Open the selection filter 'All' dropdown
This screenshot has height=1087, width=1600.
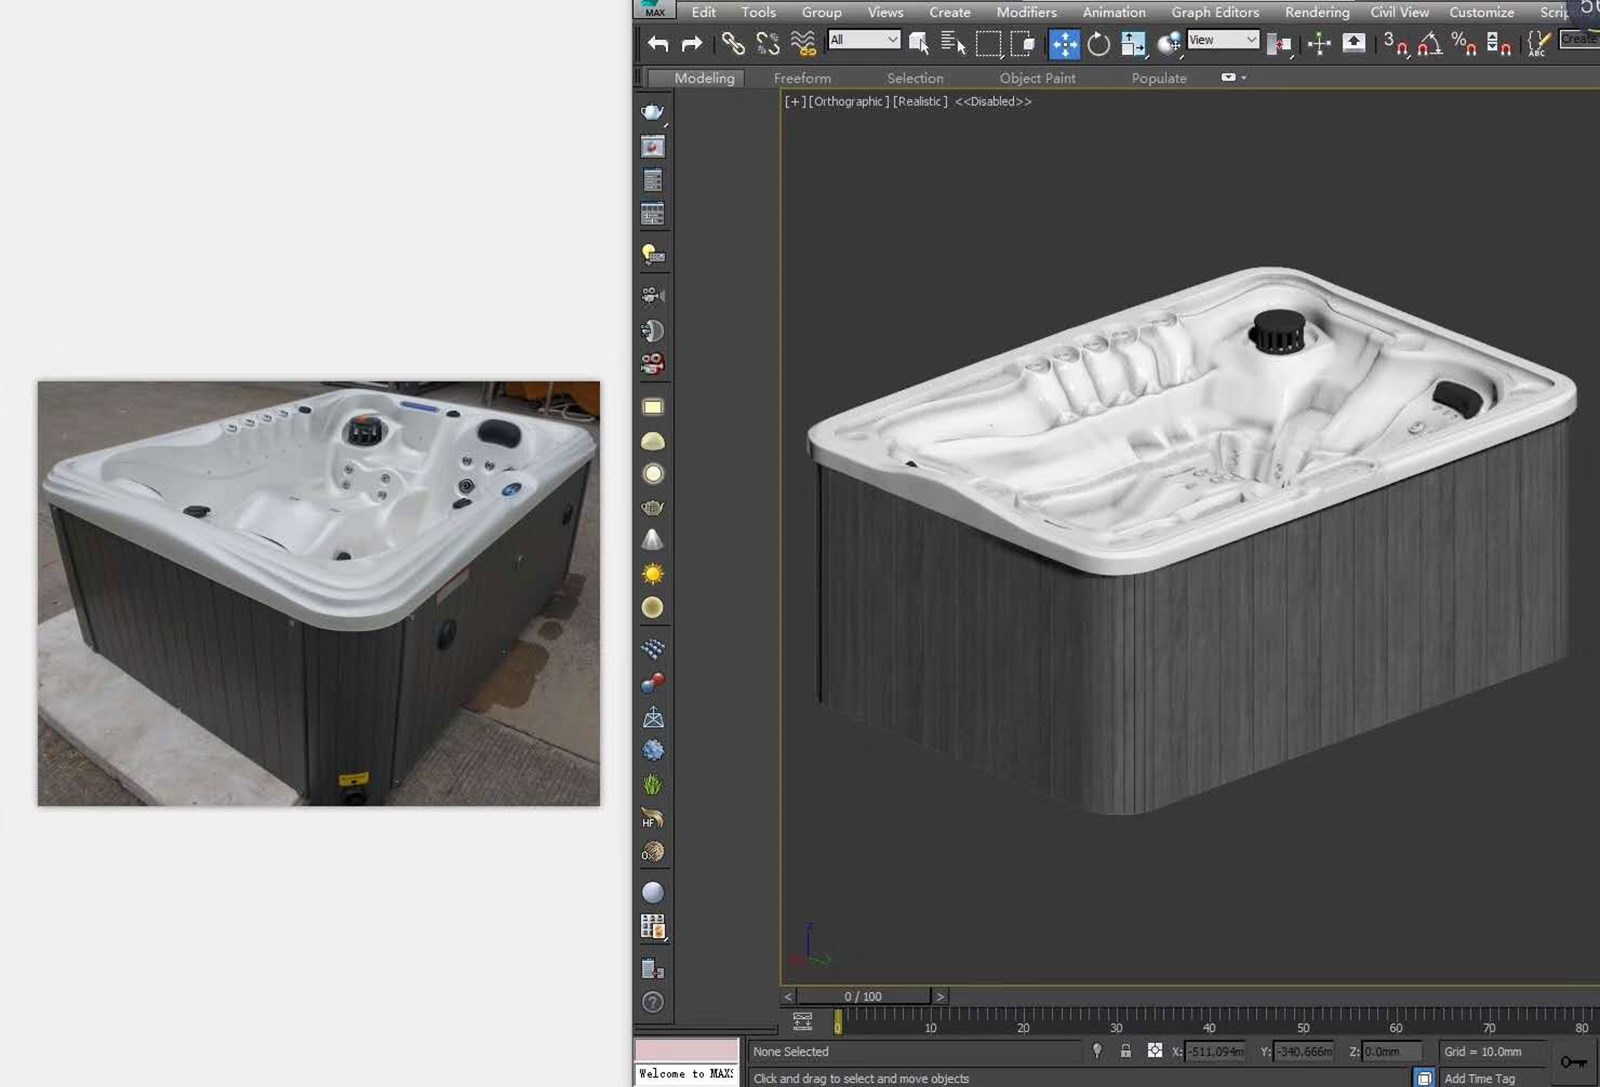864,40
